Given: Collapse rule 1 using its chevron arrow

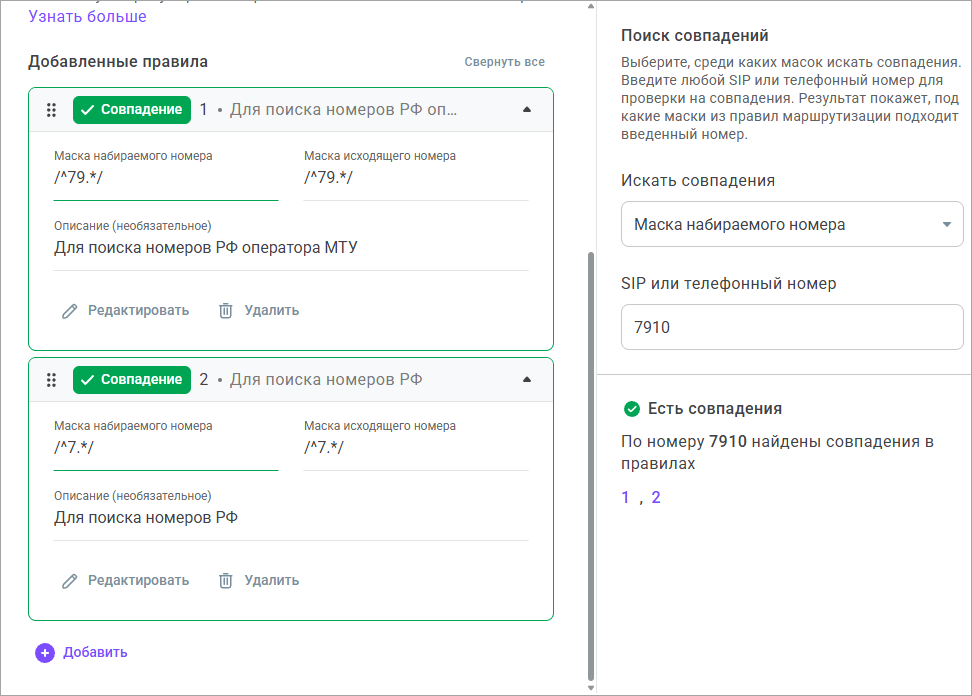Looking at the screenshot, I should point(527,110).
